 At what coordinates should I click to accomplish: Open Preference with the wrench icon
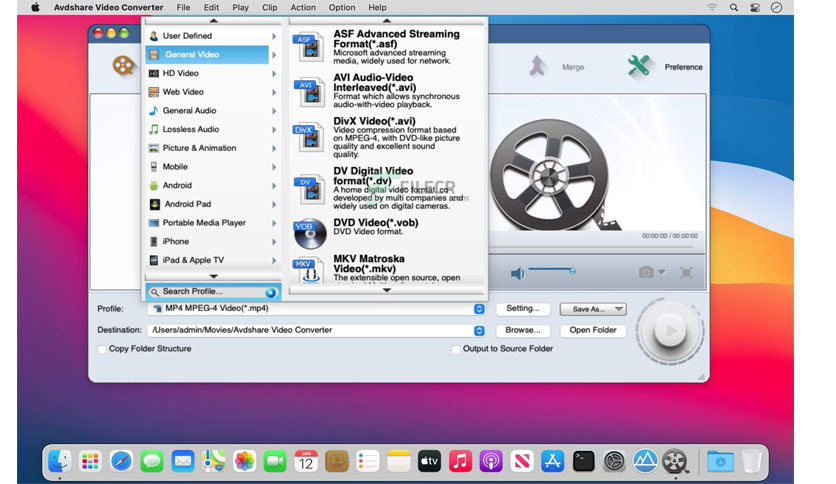pyautogui.click(x=639, y=67)
